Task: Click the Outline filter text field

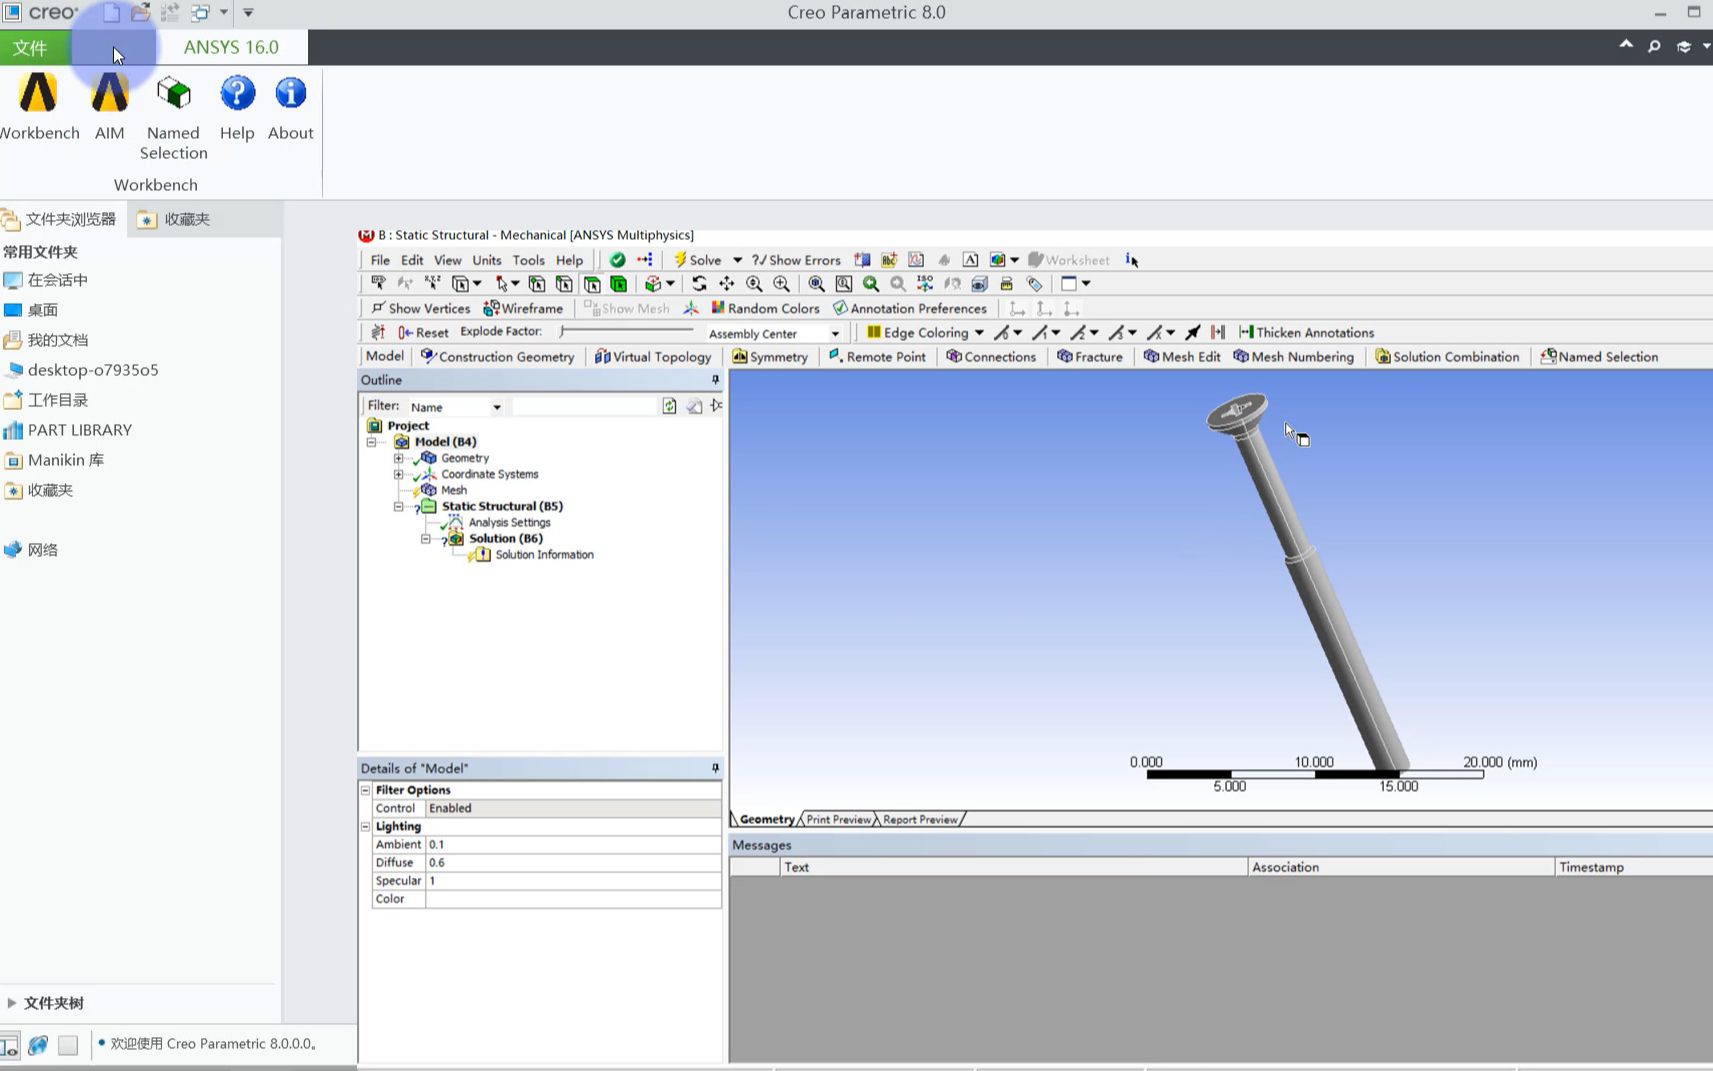Action: (x=584, y=407)
